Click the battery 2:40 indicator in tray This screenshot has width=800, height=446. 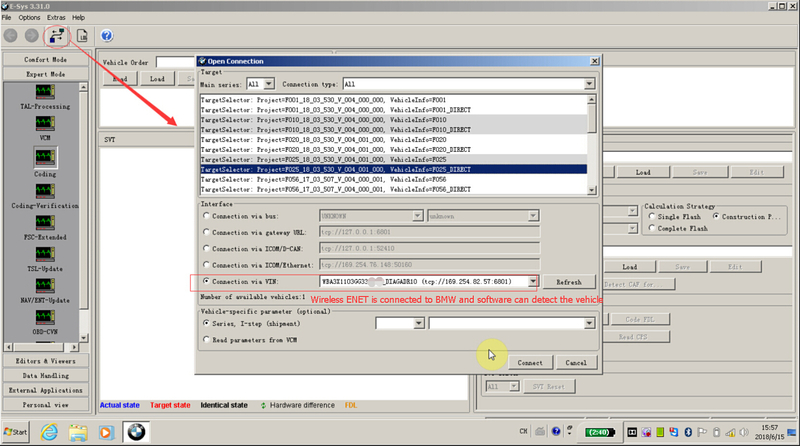coord(599,432)
